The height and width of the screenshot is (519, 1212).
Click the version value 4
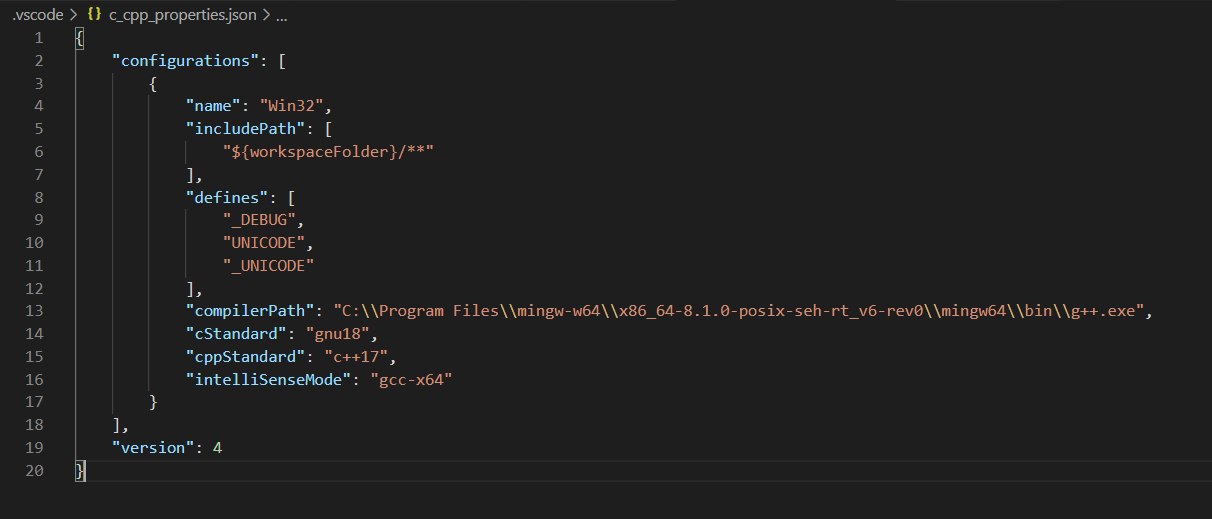(x=217, y=448)
